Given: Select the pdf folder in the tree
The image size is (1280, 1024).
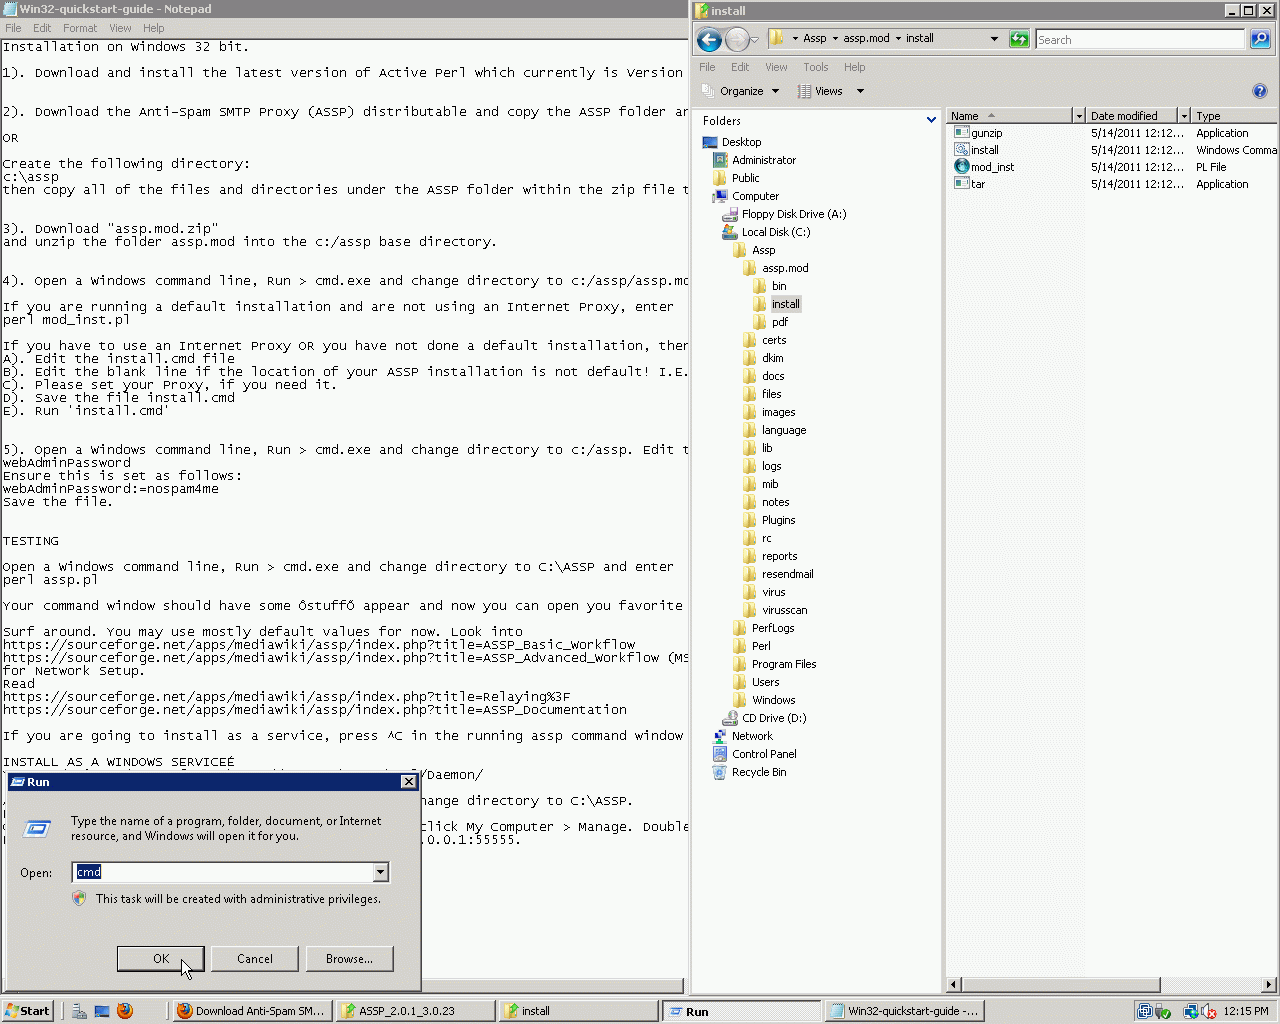Looking at the screenshot, I should (780, 322).
